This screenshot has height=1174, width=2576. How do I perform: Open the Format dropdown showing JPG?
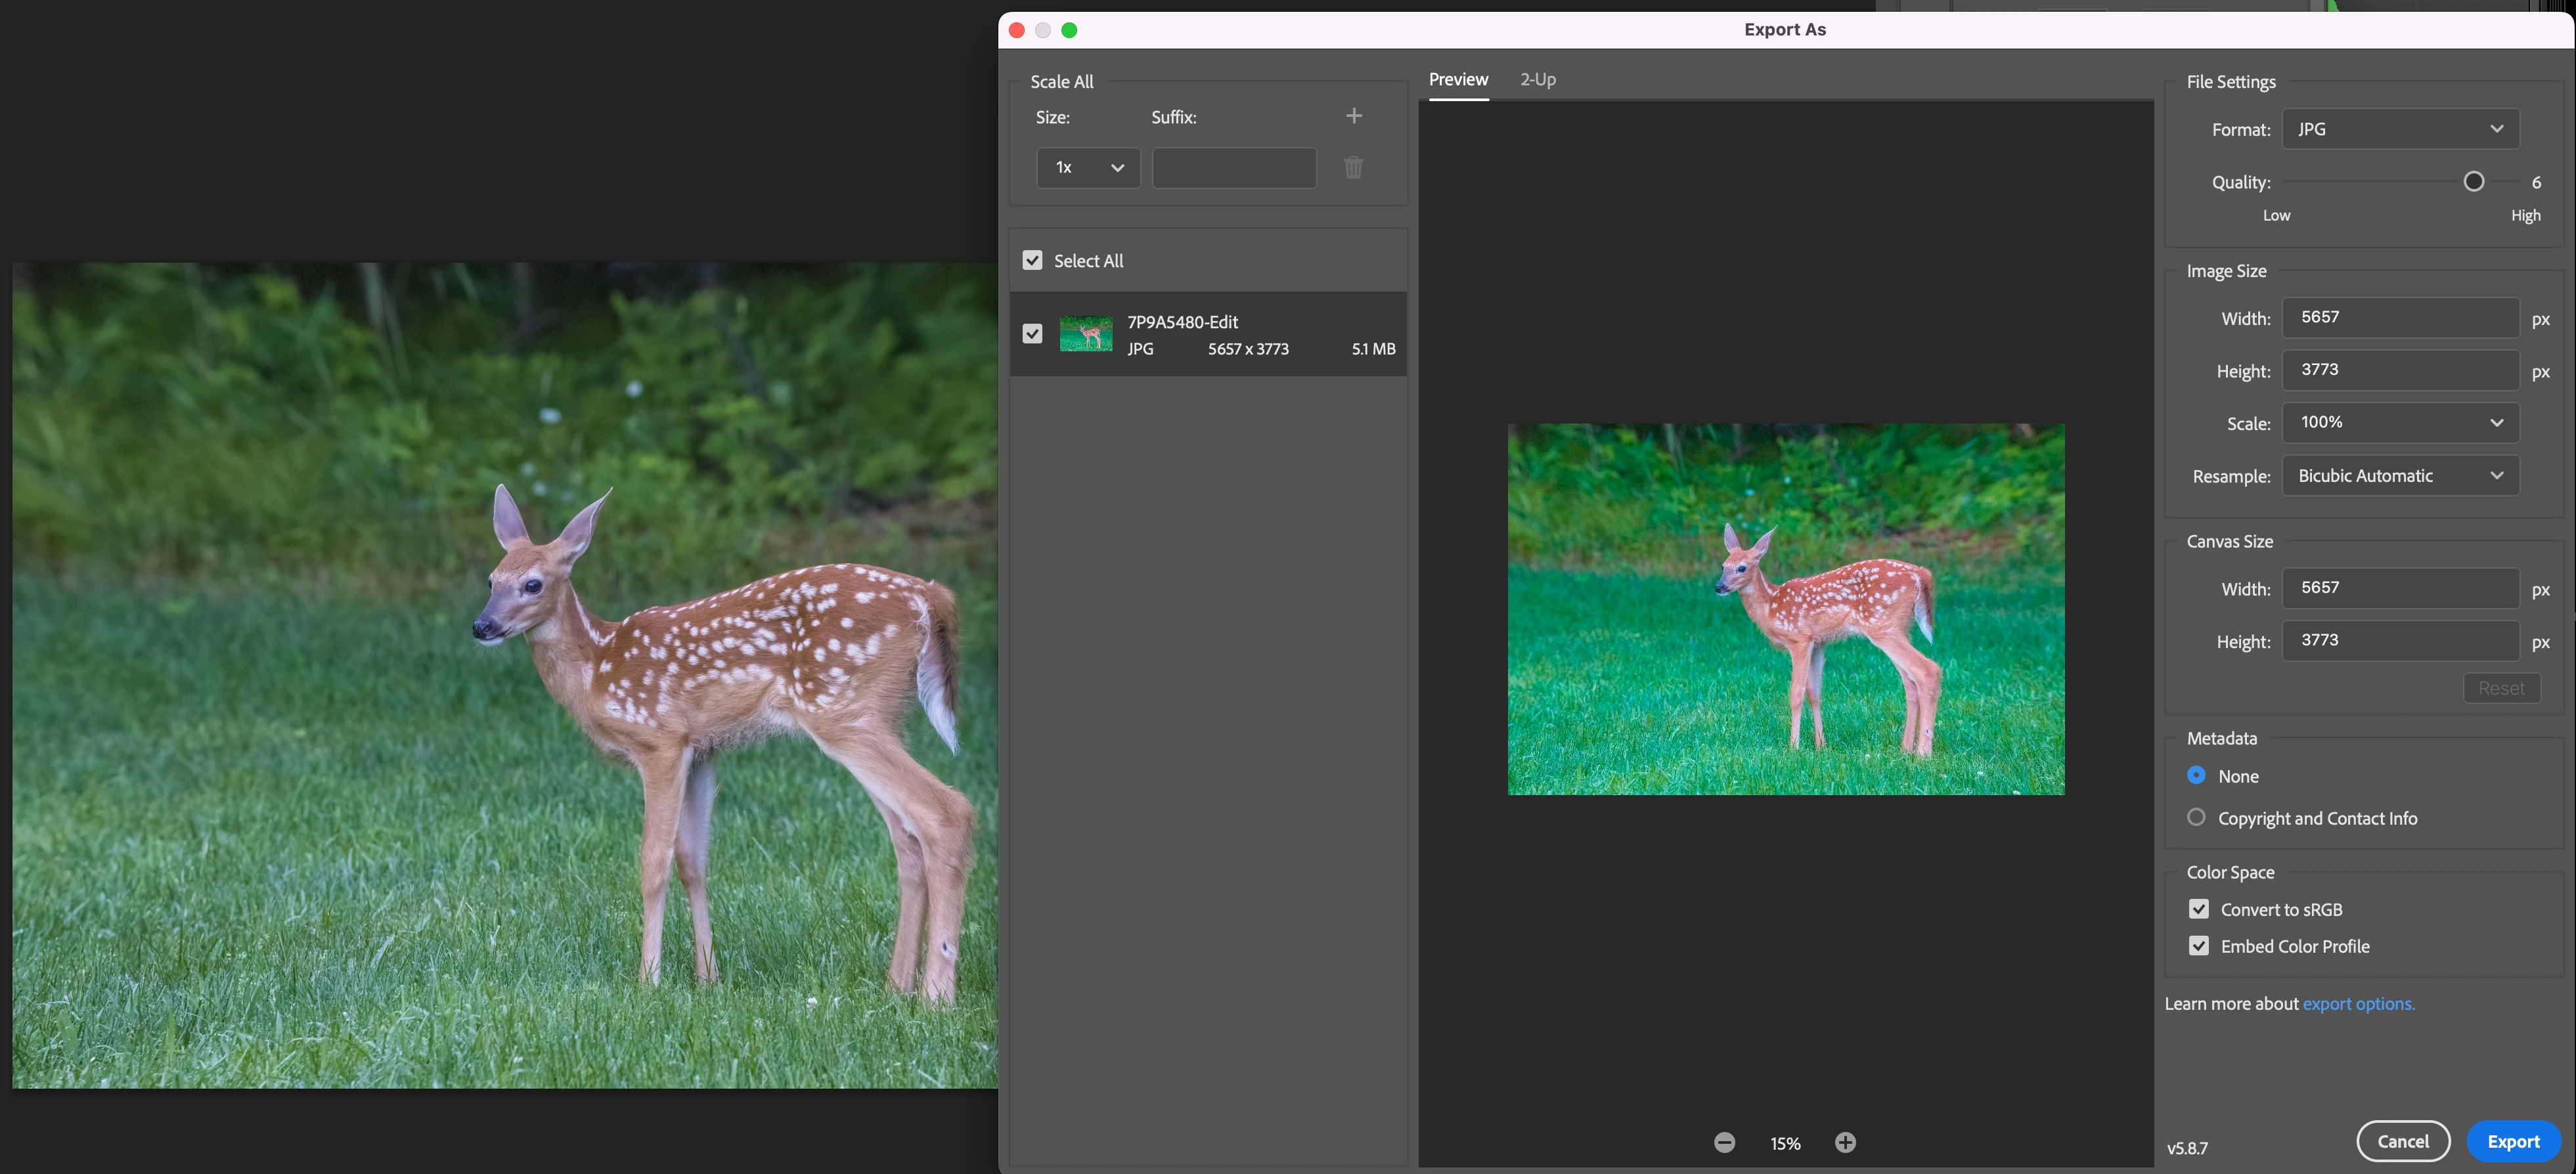click(2399, 129)
